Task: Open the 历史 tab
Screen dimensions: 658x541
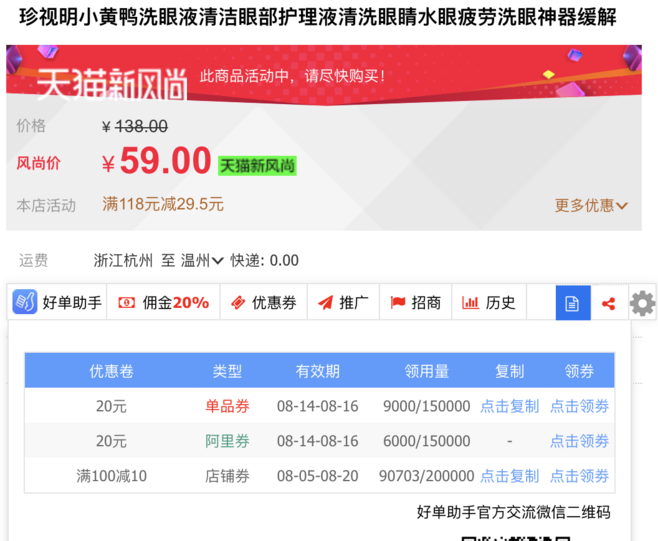Action: (489, 303)
